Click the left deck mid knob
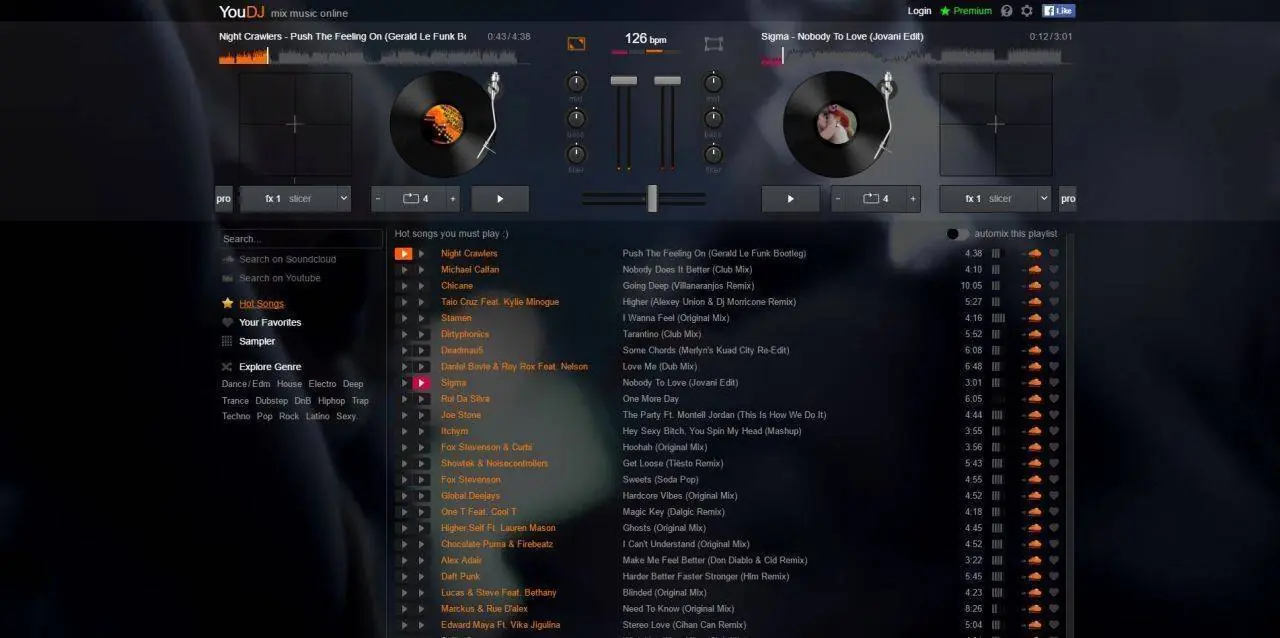 (576, 83)
